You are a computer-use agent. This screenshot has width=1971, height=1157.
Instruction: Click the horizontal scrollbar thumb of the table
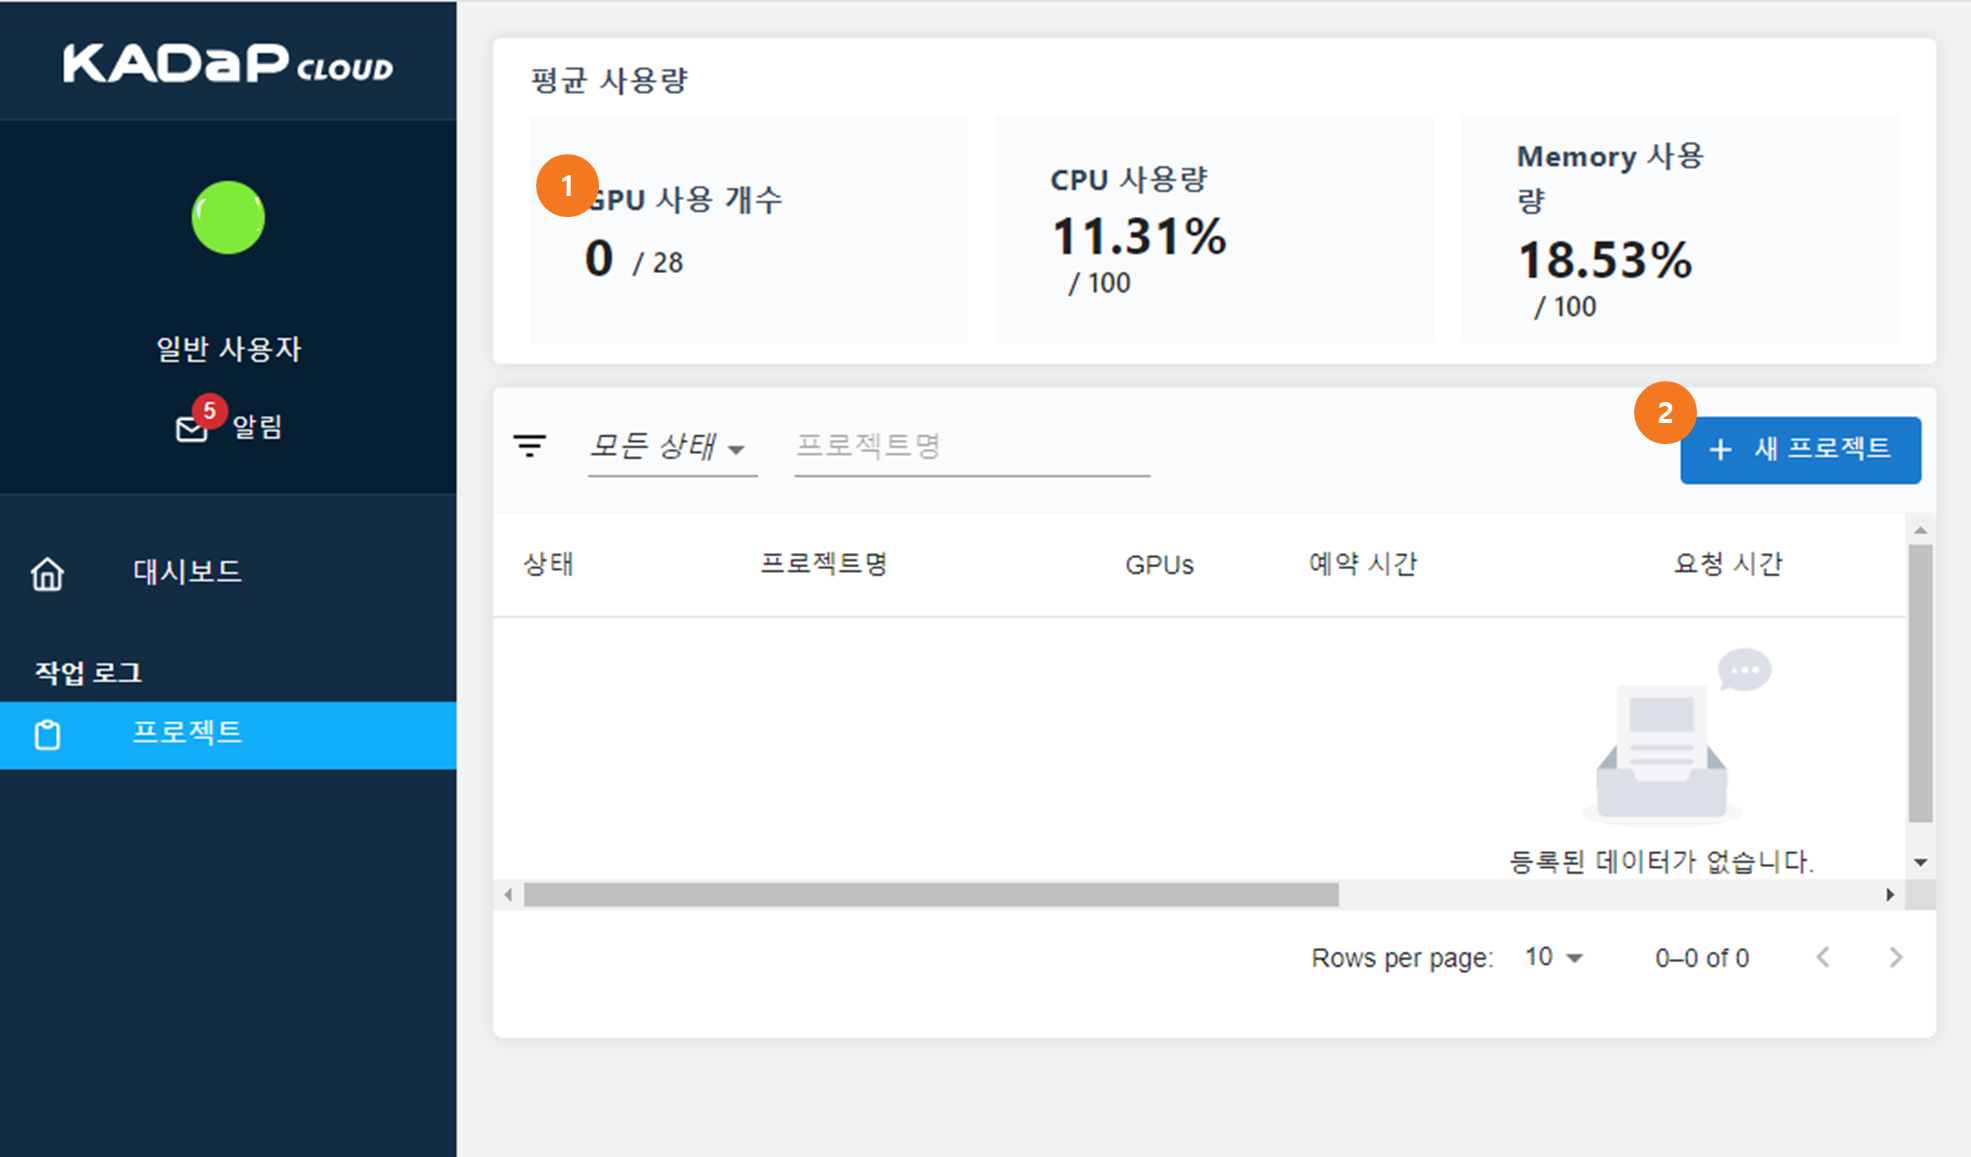(x=930, y=894)
